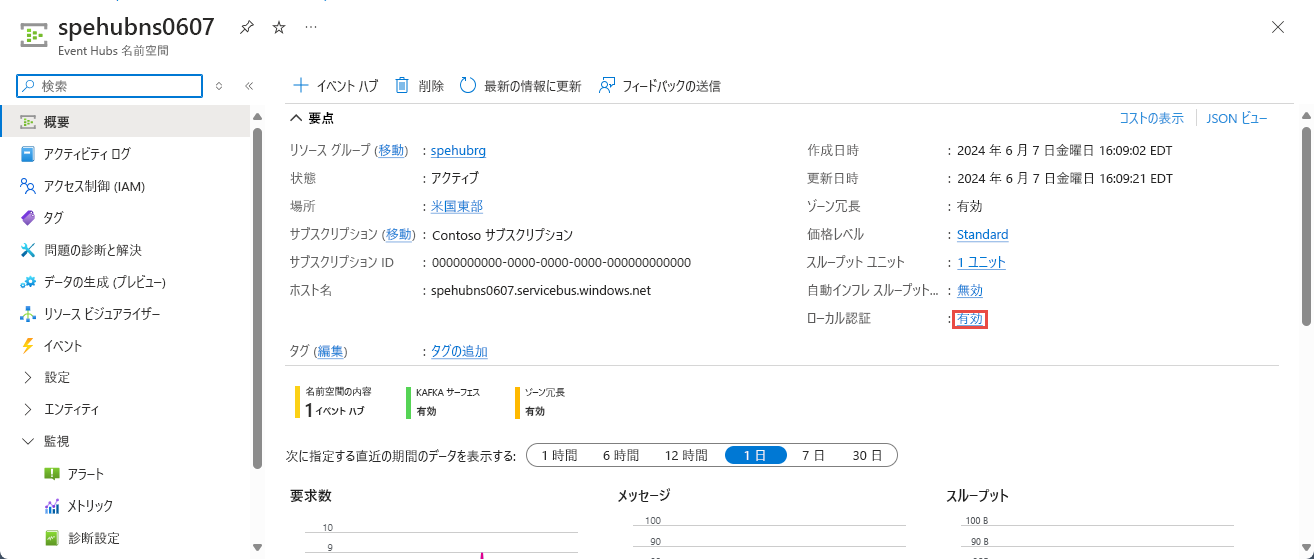Screen dimensions: 1314x559
Task: Click the 有効 link for ローカル認証
Action: tap(970, 319)
